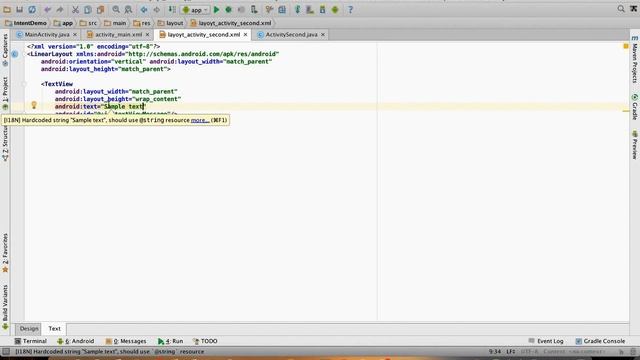Run app with green play icon
640x360 pixels.
(x=216, y=9)
